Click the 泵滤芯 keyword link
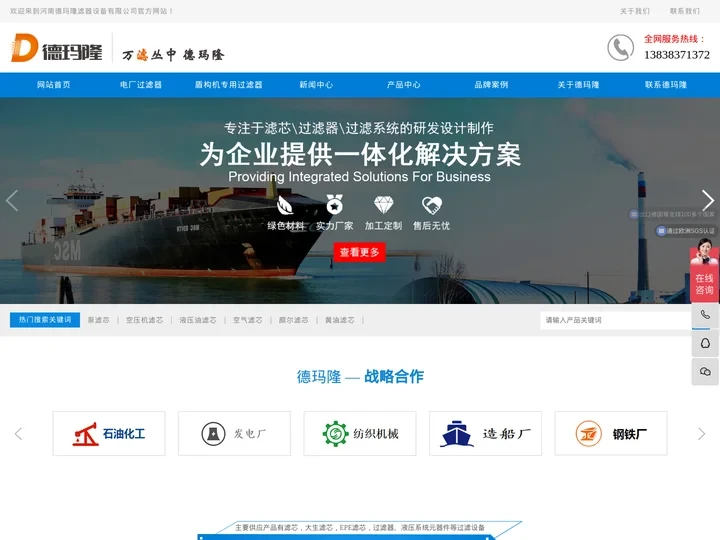The width and height of the screenshot is (720, 540). pos(98,320)
